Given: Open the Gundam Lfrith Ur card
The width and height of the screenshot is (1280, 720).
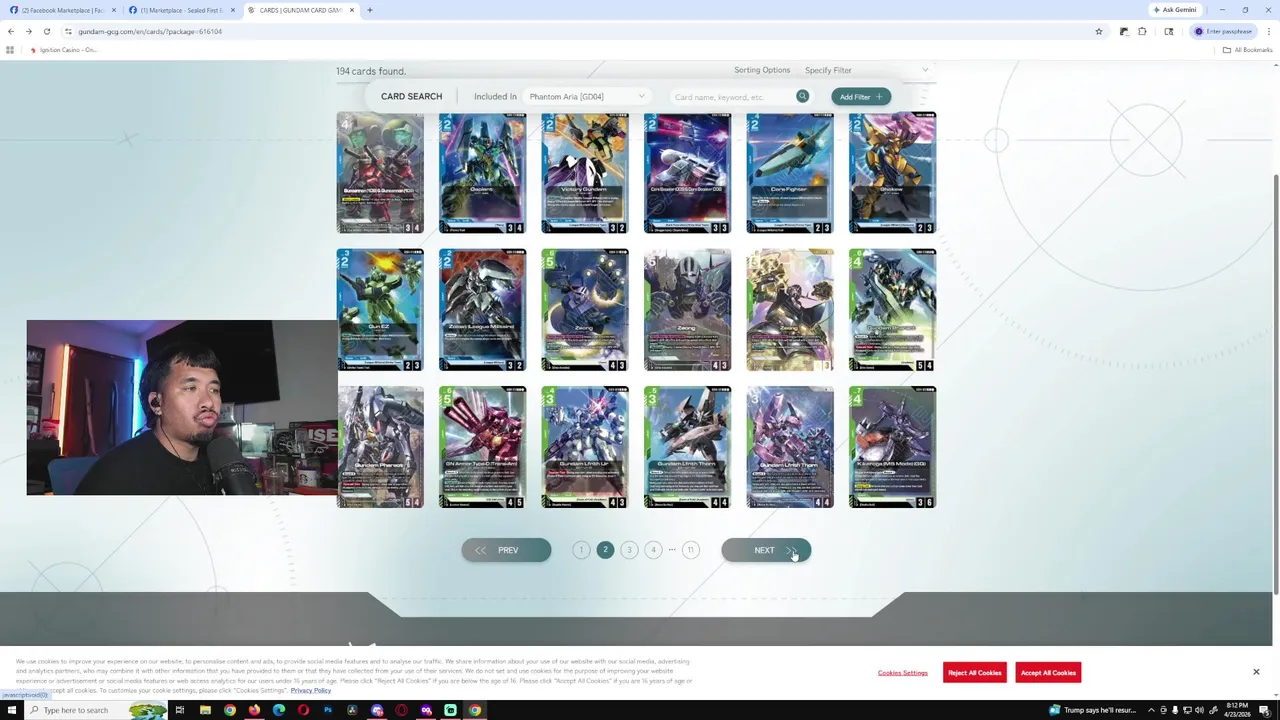Looking at the screenshot, I should (585, 447).
